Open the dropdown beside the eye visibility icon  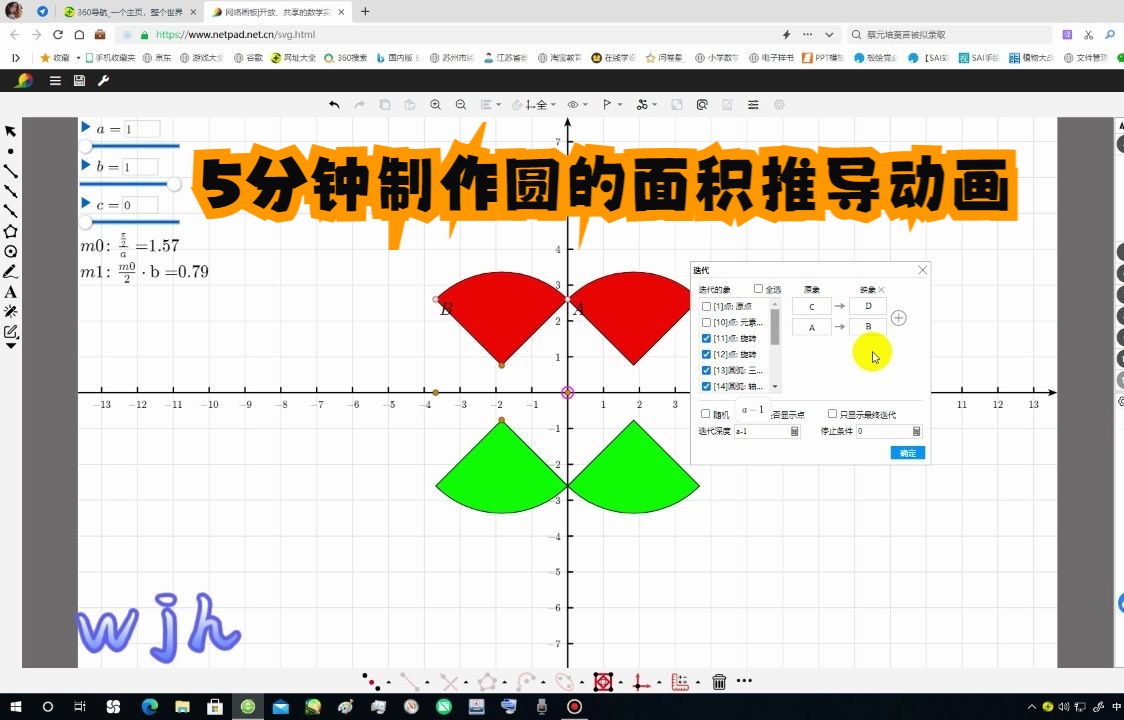pyautogui.click(x=584, y=104)
